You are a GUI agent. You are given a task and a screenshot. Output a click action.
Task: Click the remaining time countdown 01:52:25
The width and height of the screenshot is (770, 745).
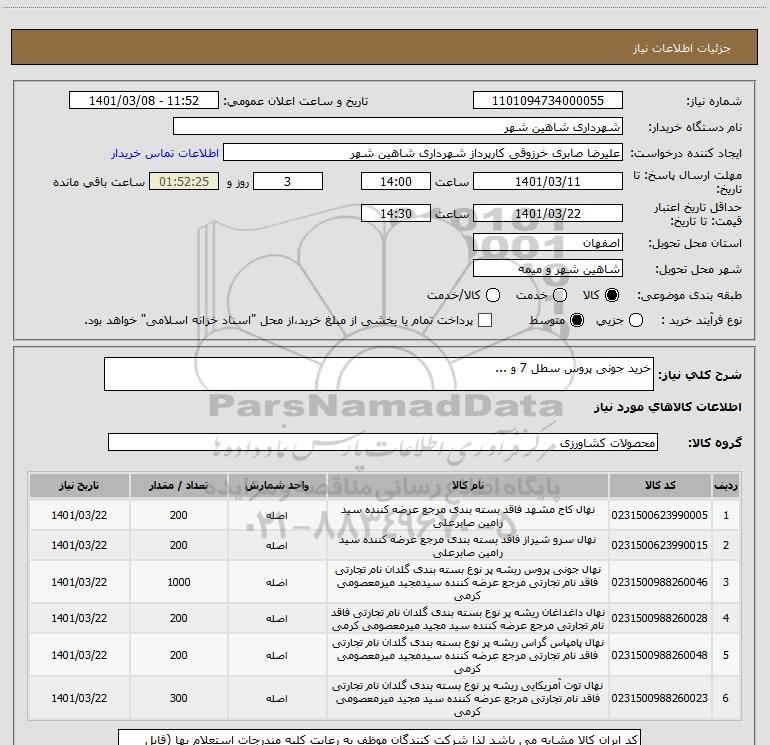pyautogui.click(x=184, y=181)
